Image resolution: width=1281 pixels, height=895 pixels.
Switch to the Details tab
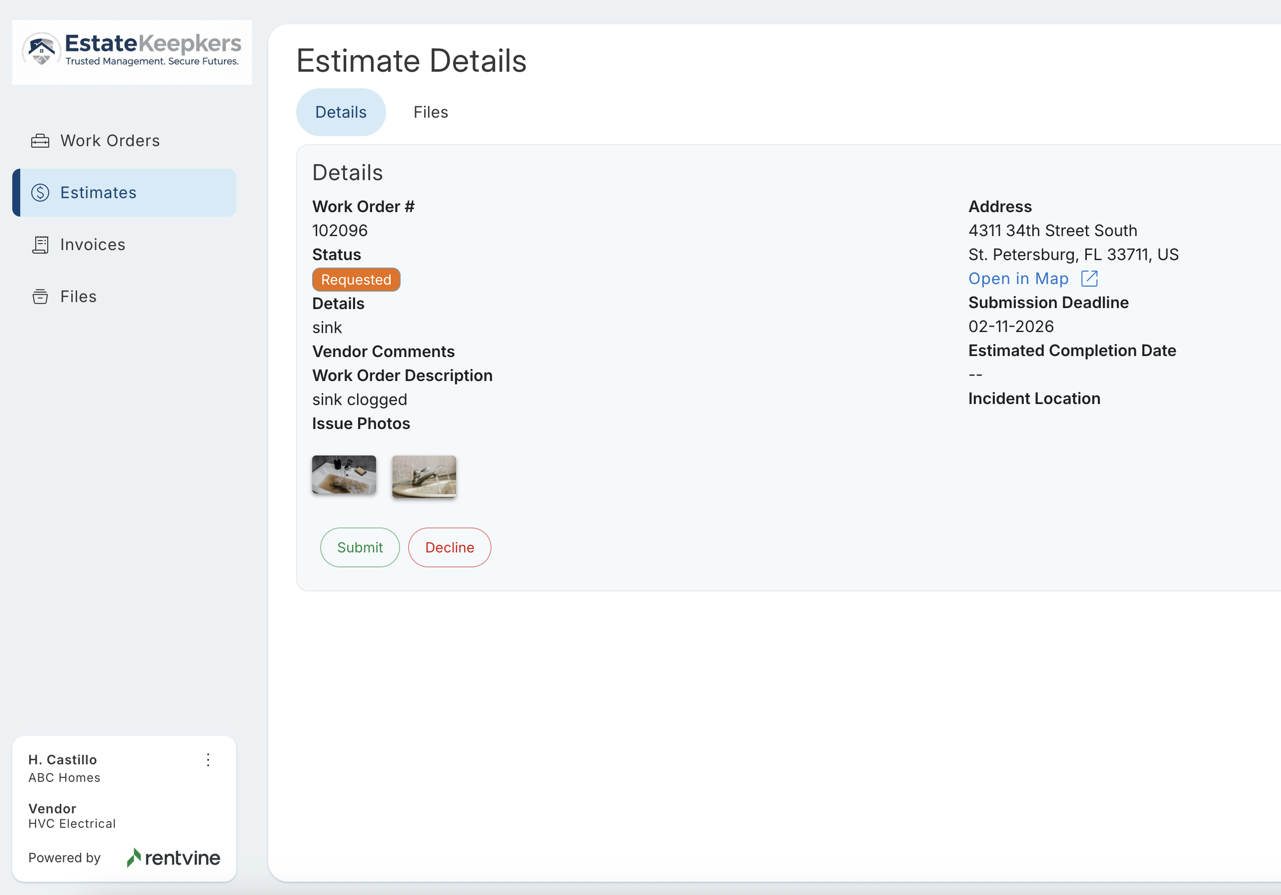click(x=340, y=112)
